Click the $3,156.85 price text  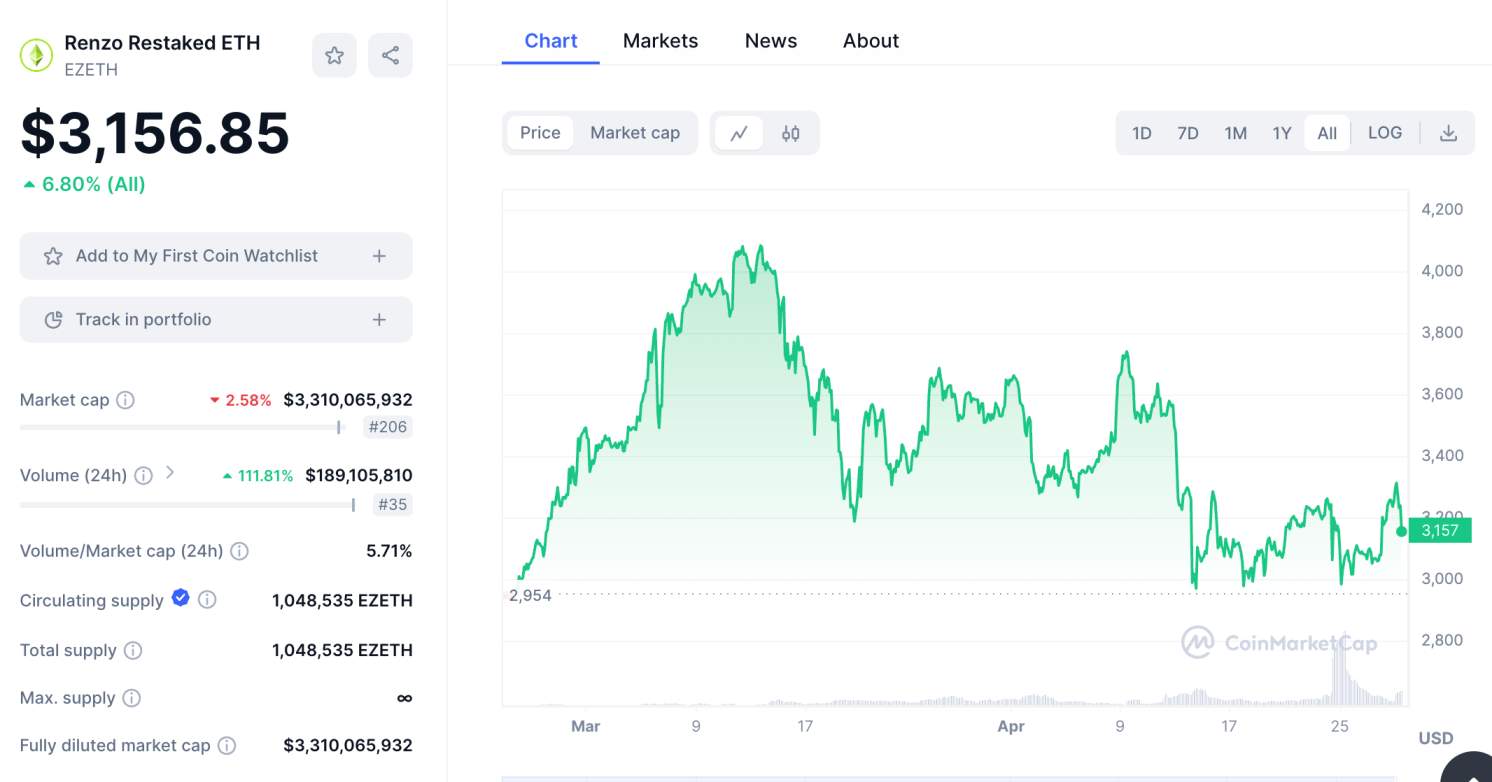(x=155, y=132)
